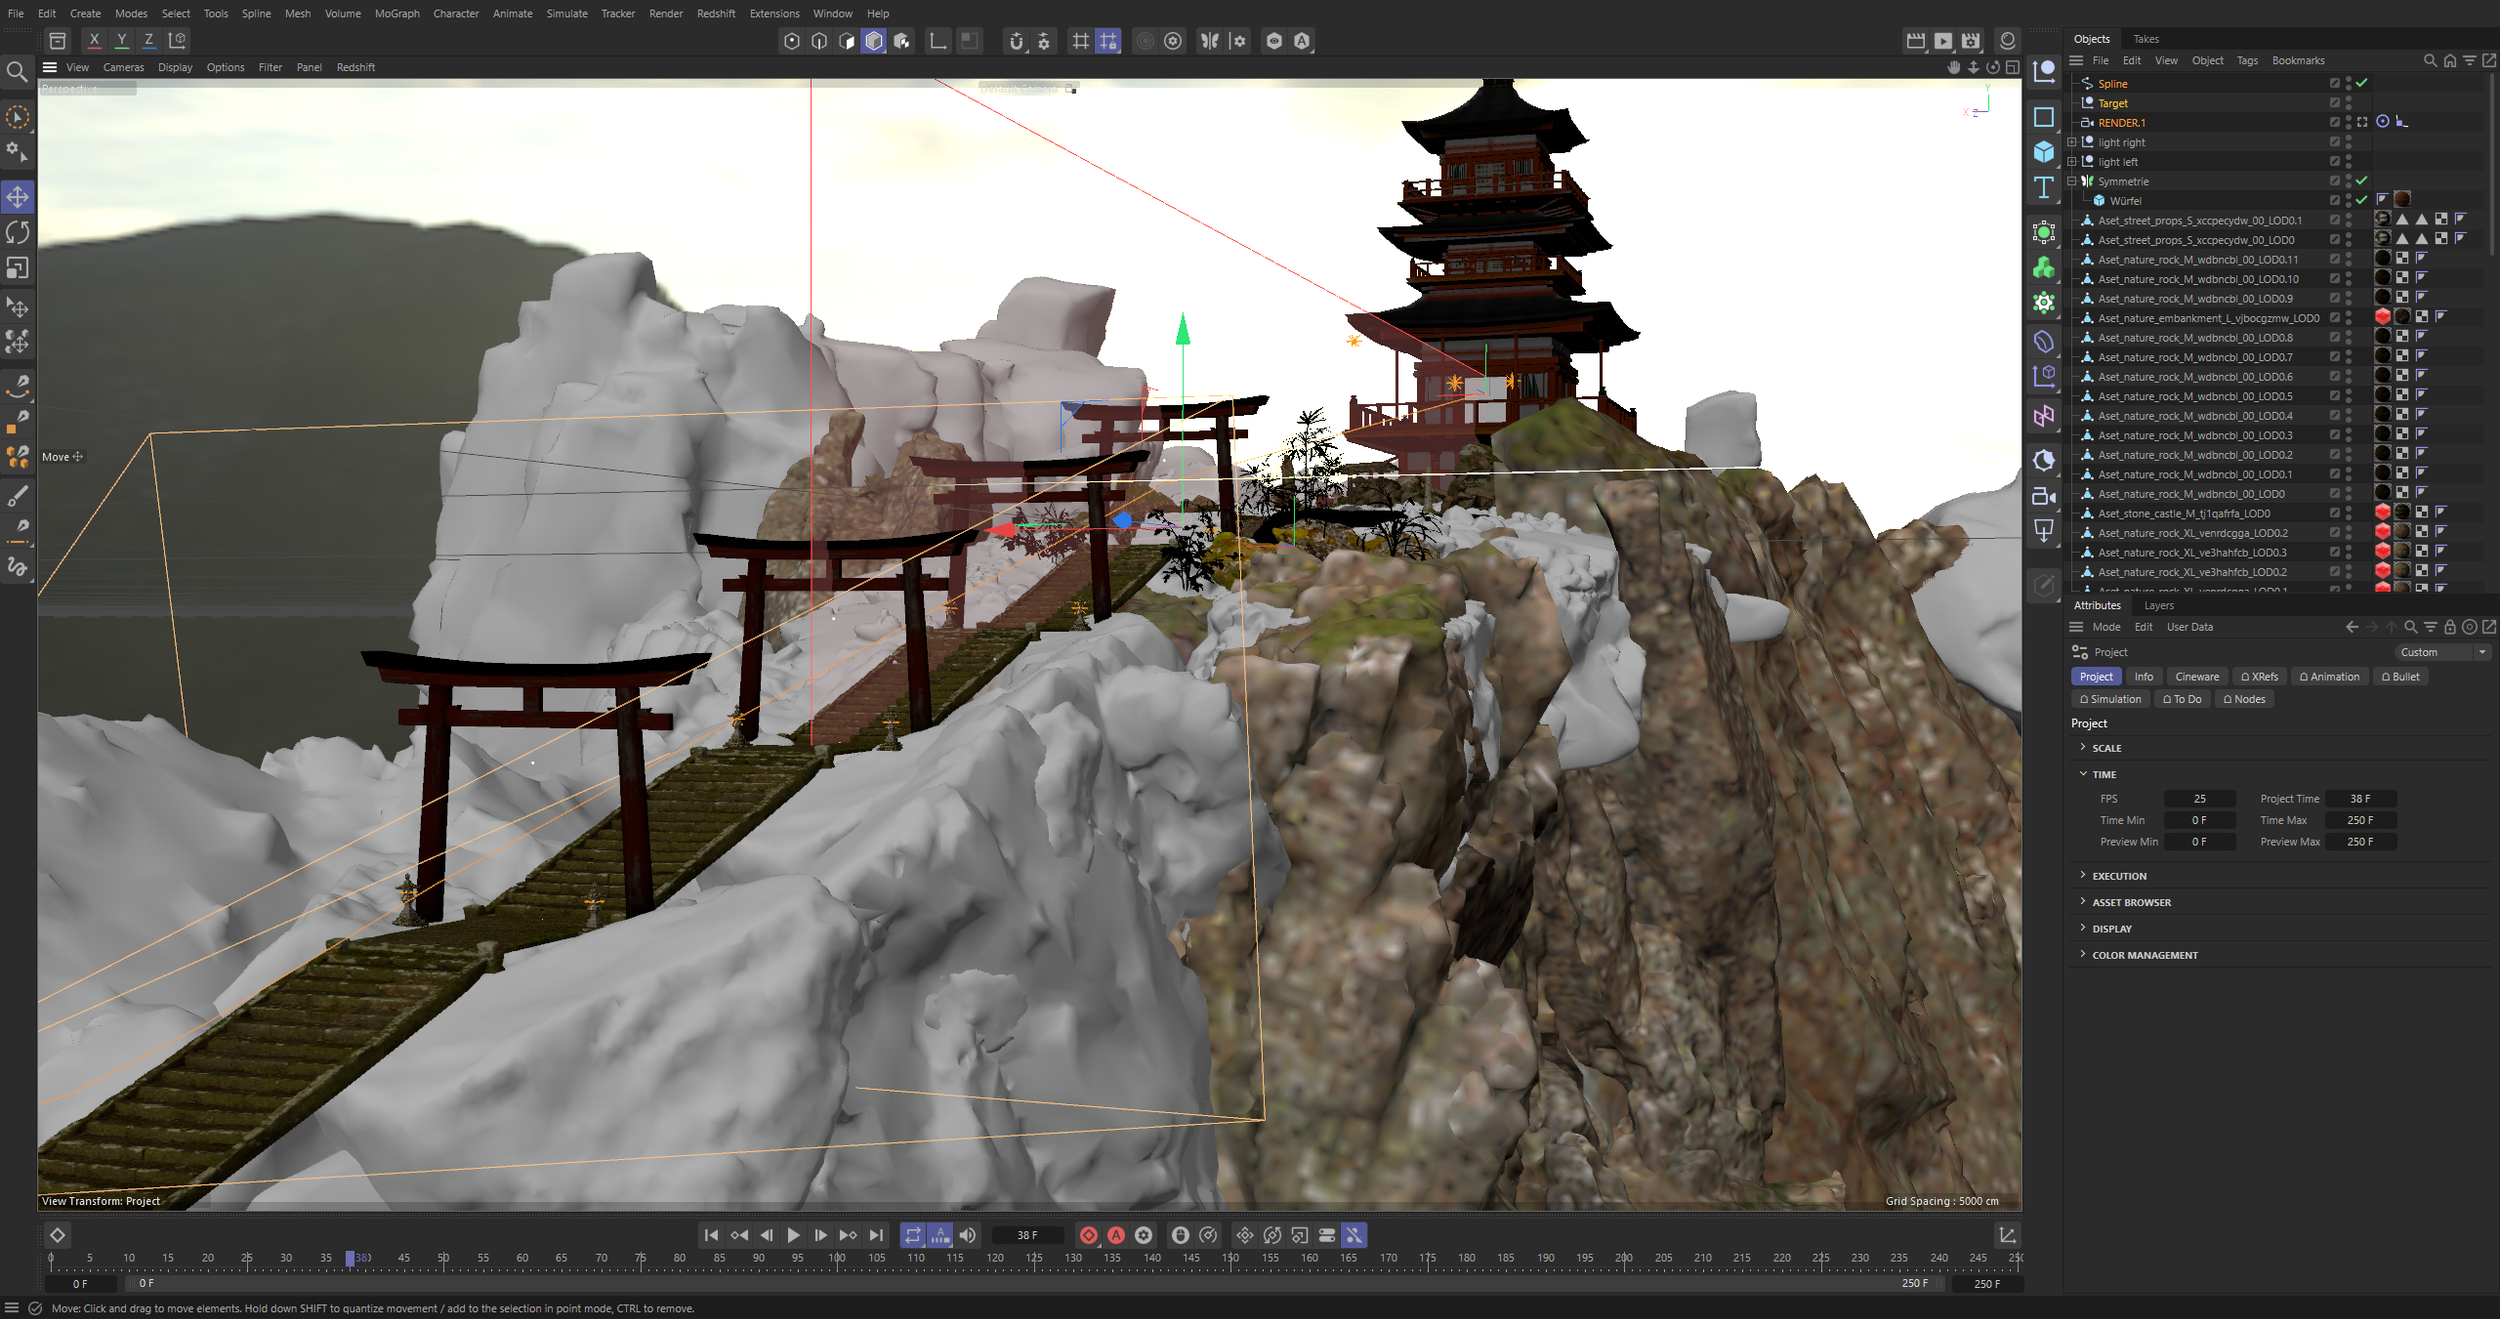Expand the light right hierarchy
Screen dimensions: 2500x1319
click(2072, 142)
